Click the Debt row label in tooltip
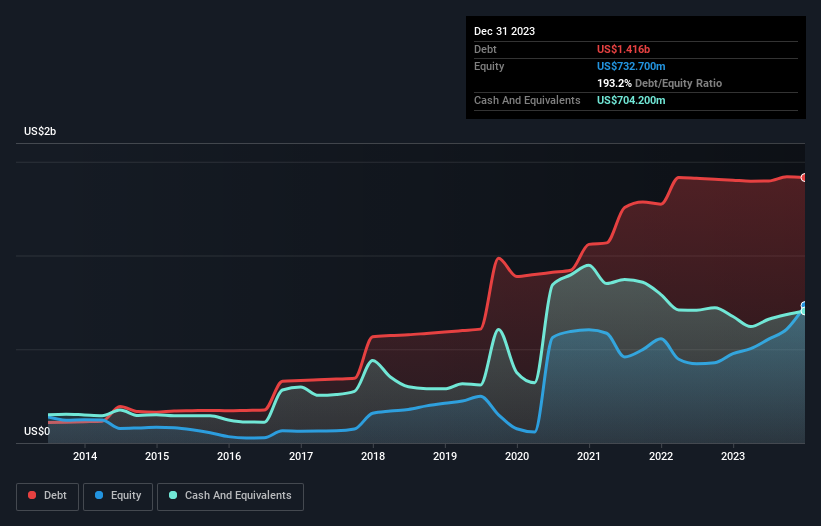The height and width of the screenshot is (526, 821). point(485,49)
